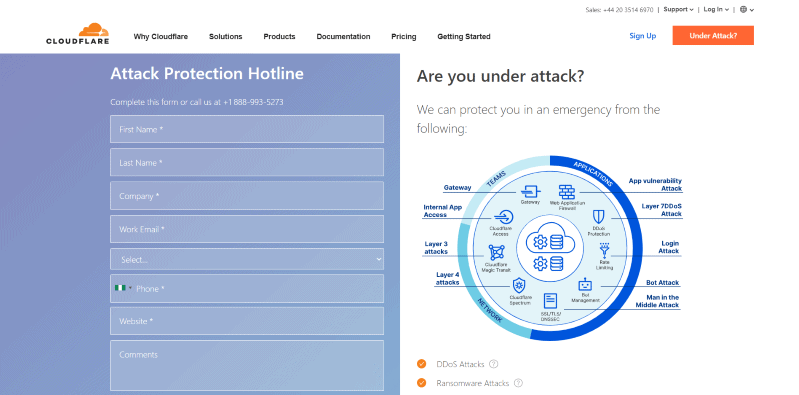Click the TEAMS ring segment label
799x395 pixels.
495,179
